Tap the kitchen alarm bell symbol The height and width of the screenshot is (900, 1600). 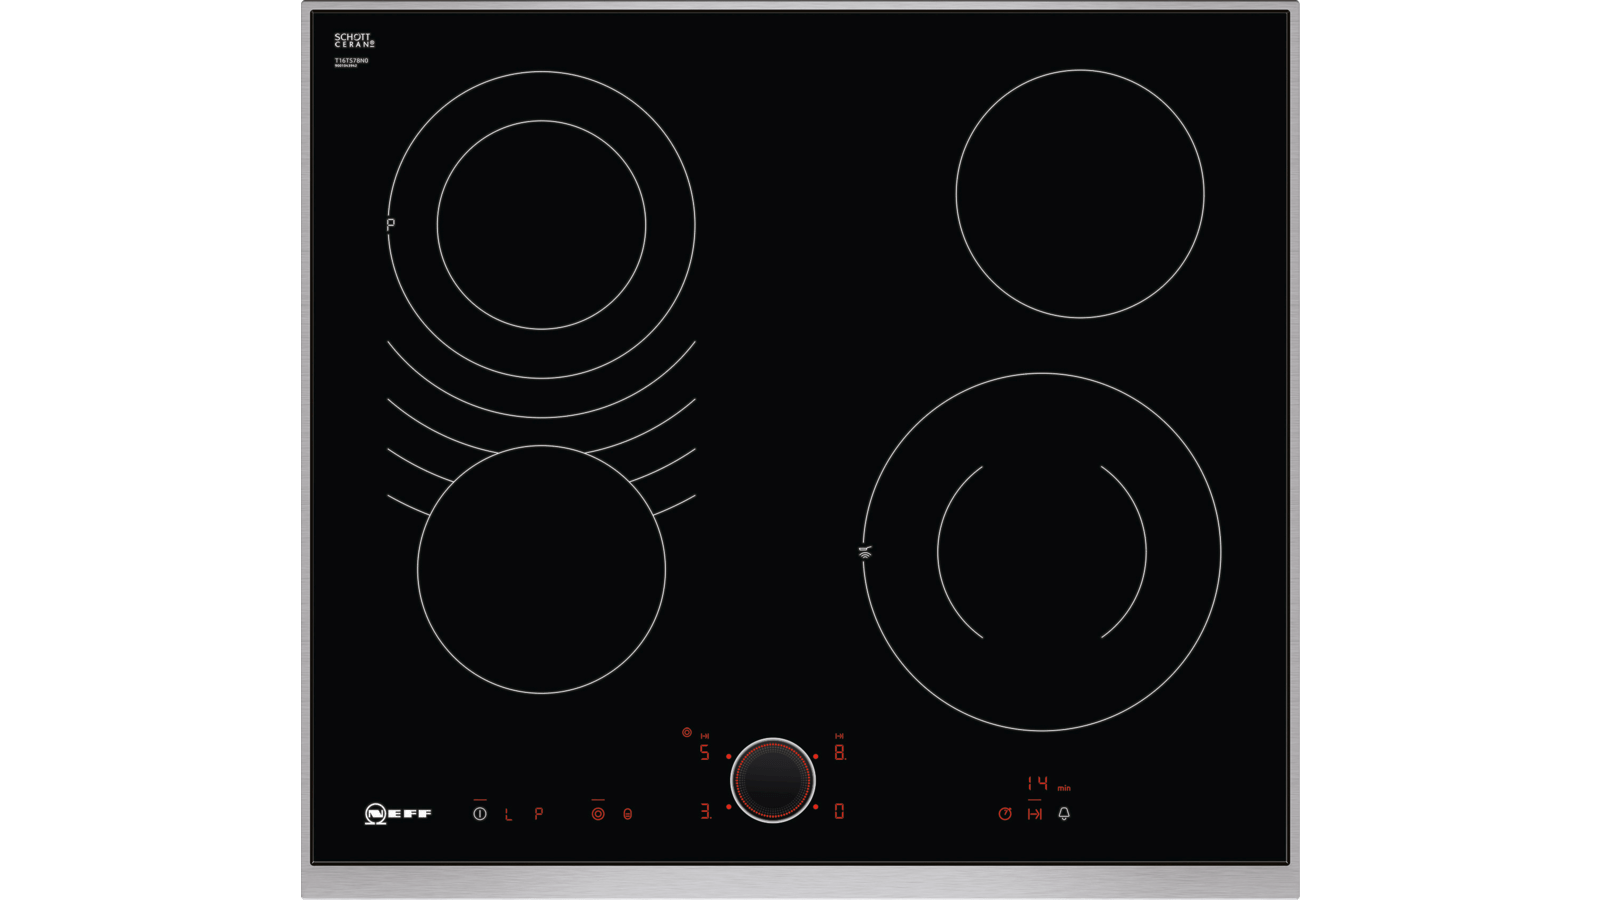[1064, 814]
